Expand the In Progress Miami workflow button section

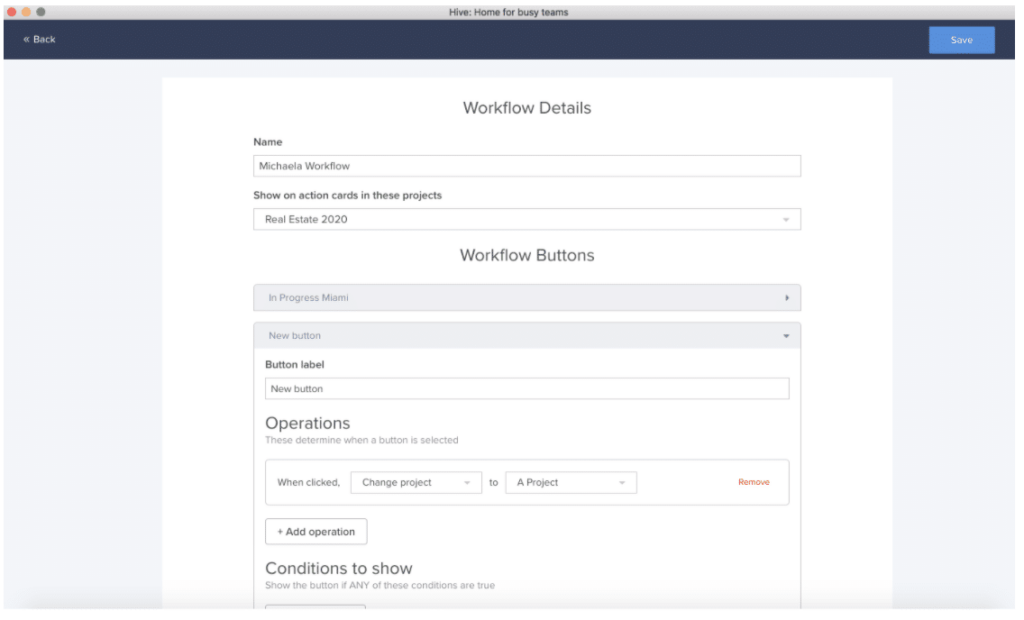pyautogui.click(x=527, y=297)
